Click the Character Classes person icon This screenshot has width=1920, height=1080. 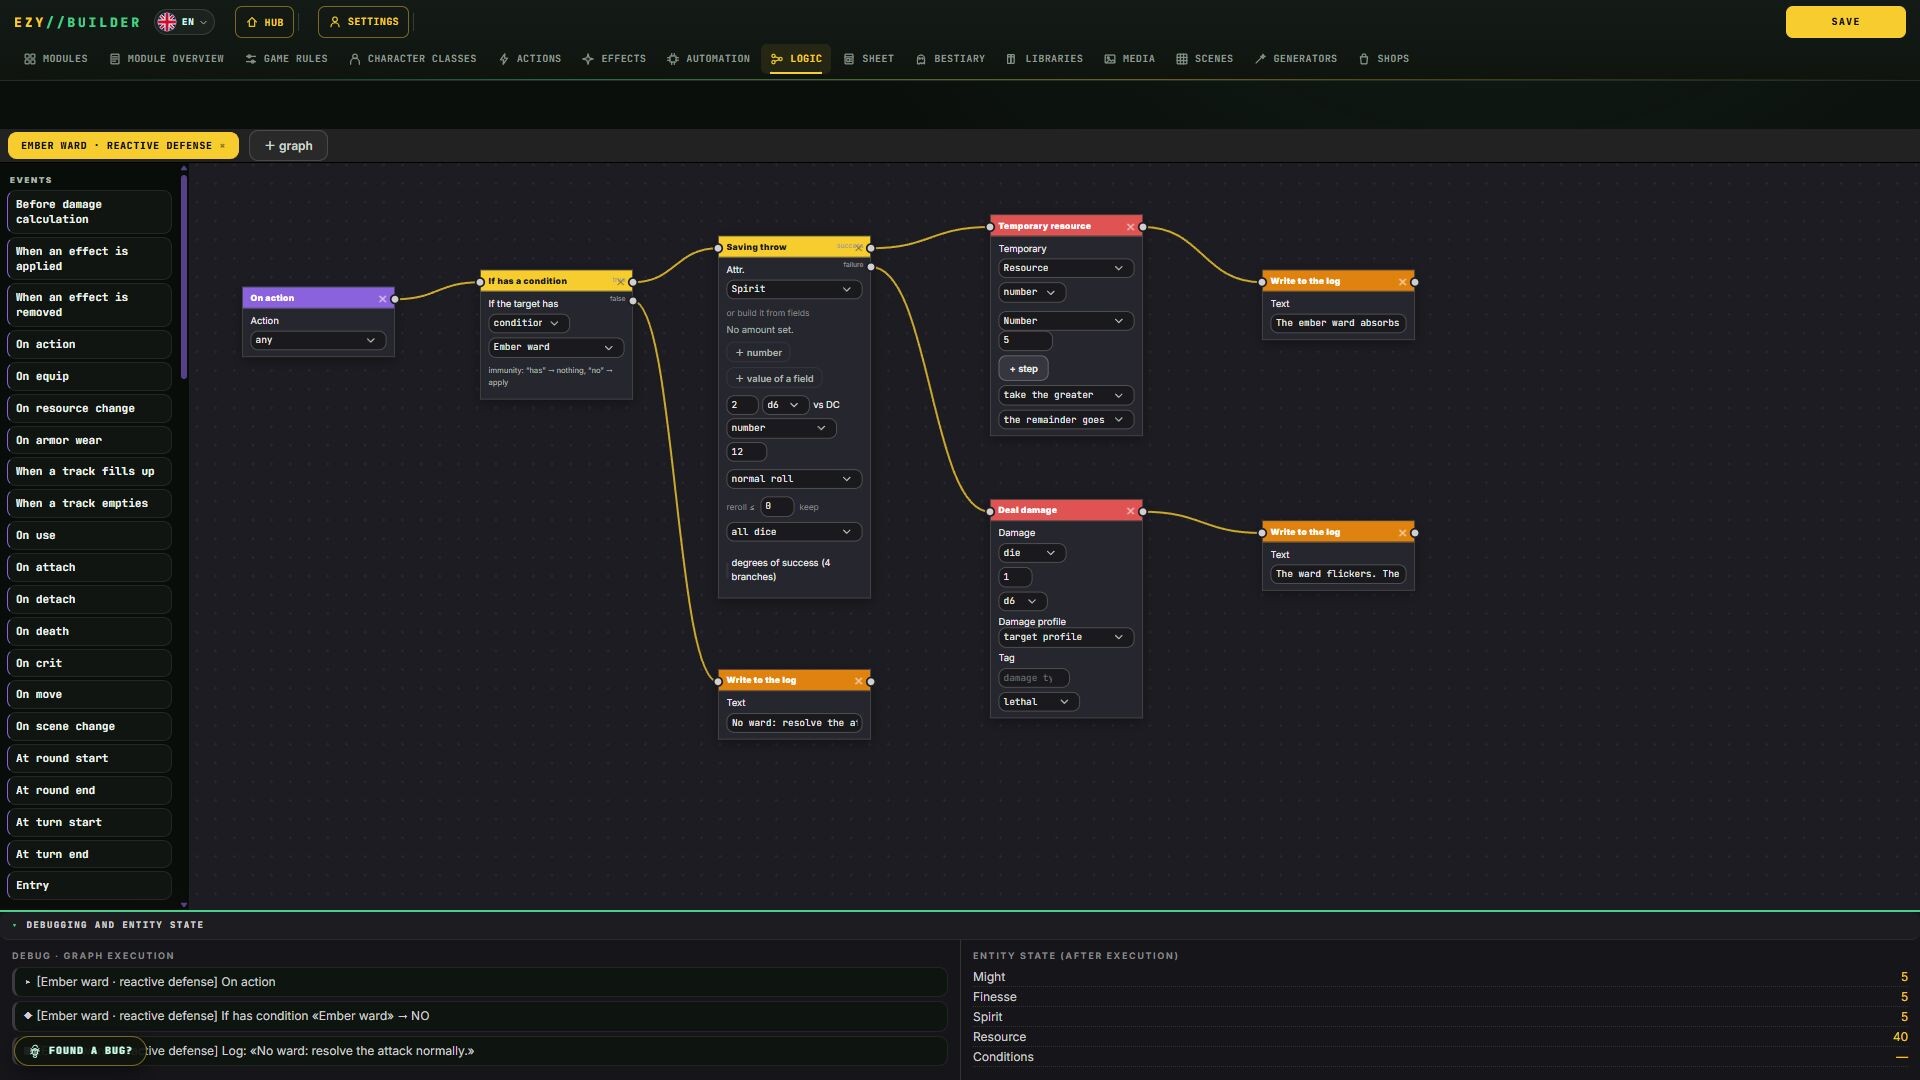tap(355, 59)
